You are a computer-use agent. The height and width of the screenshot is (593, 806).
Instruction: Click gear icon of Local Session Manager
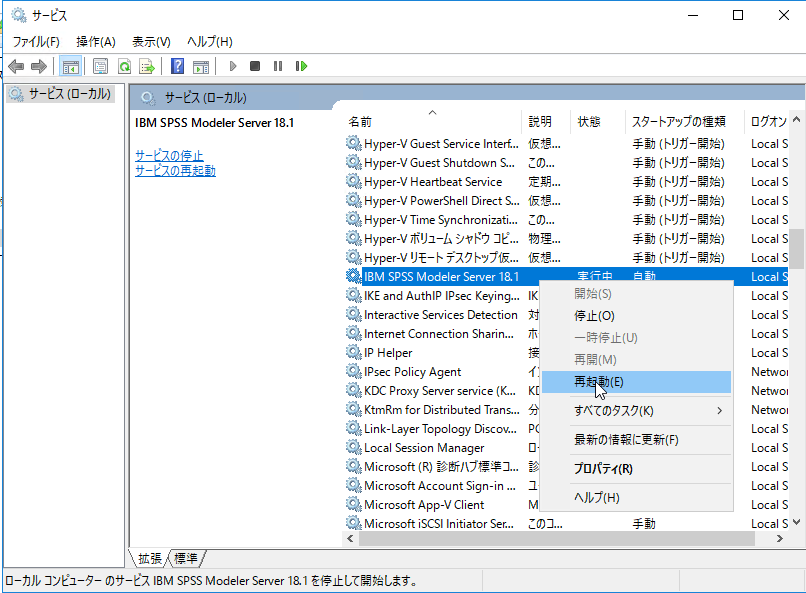click(354, 448)
